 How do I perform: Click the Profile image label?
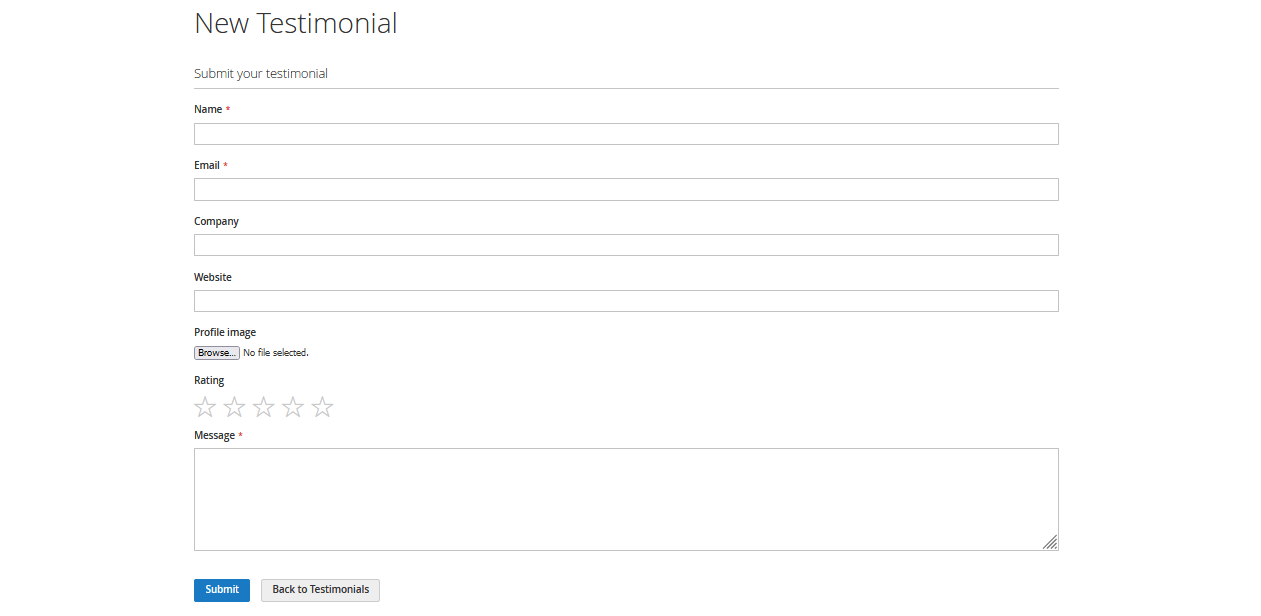point(225,333)
